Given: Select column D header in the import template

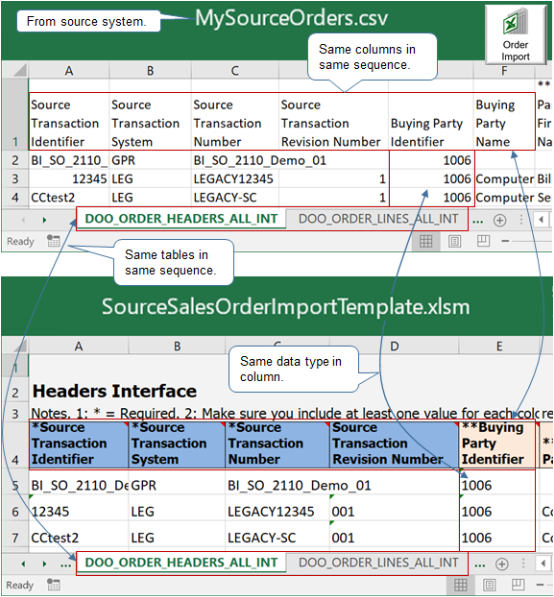Looking at the screenshot, I should click(394, 346).
